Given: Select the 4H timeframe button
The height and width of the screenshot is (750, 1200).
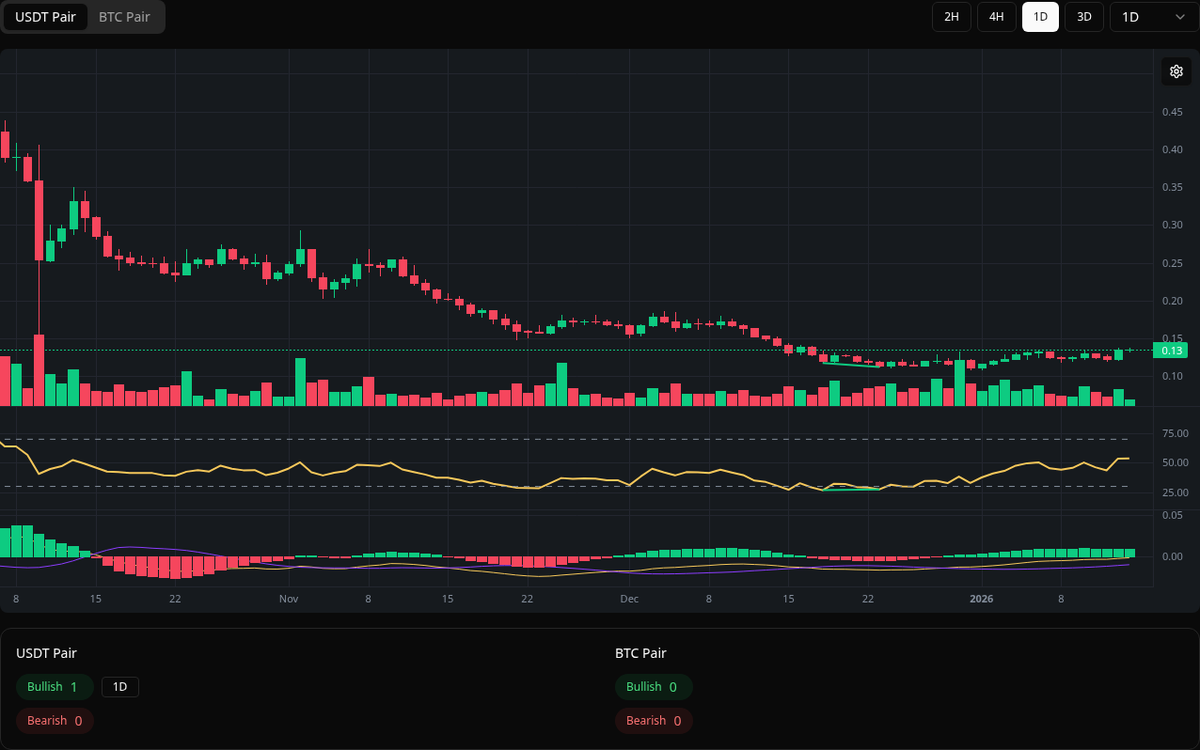Looking at the screenshot, I should (x=996, y=17).
